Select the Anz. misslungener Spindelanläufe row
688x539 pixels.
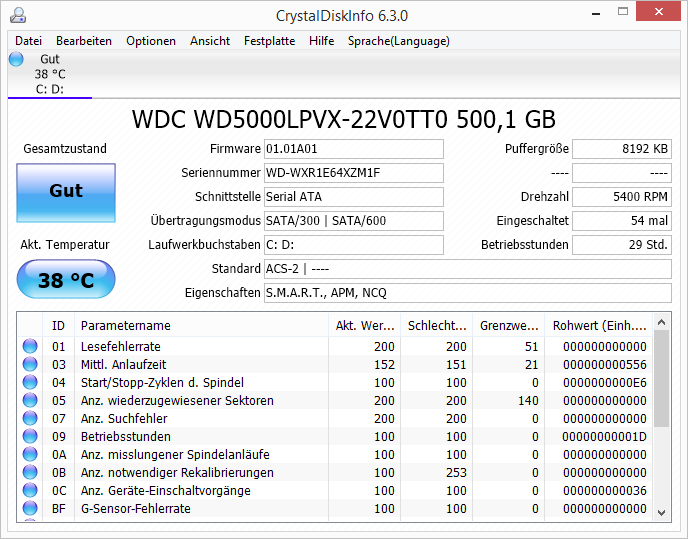[335, 455]
